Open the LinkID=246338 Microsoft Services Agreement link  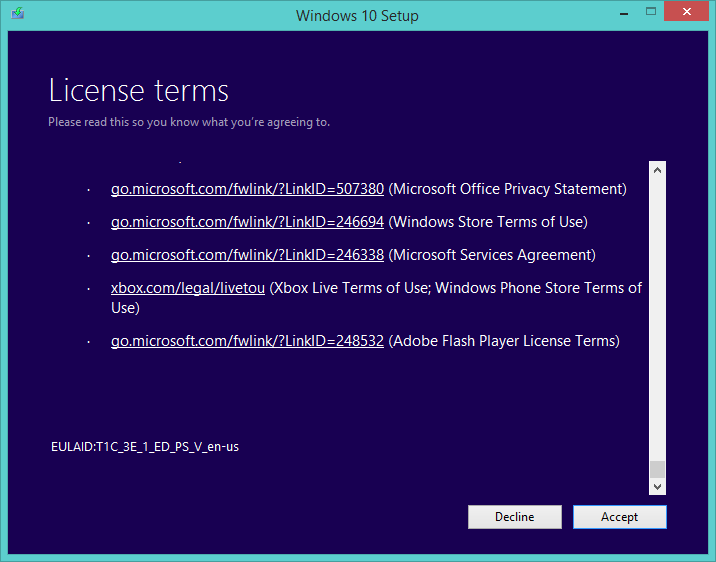tap(247, 255)
